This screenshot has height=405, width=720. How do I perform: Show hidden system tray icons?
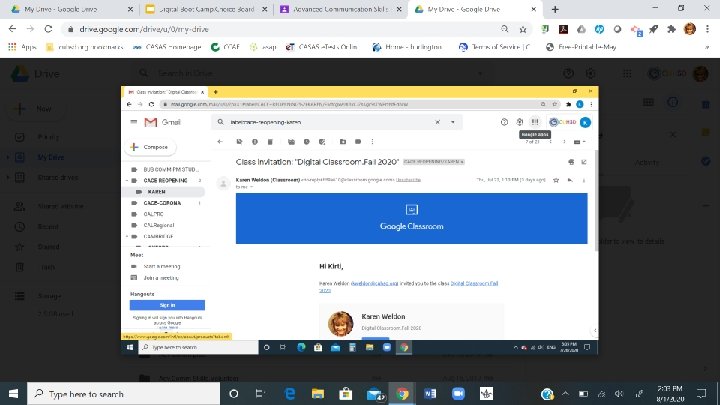point(565,394)
